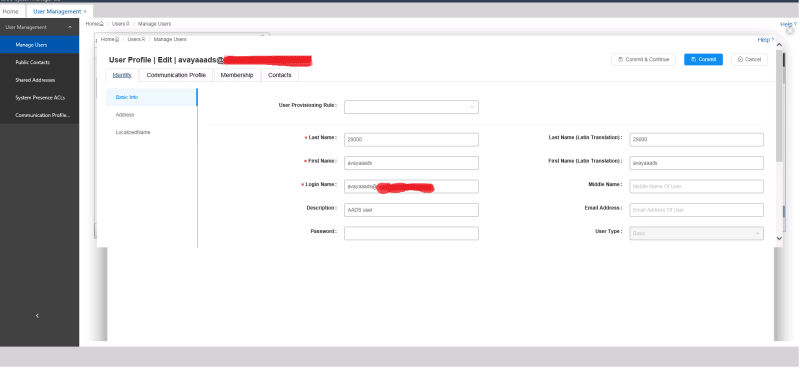
Task: Open System Presence ACLs in the sidebar
Action: click(39, 97)
